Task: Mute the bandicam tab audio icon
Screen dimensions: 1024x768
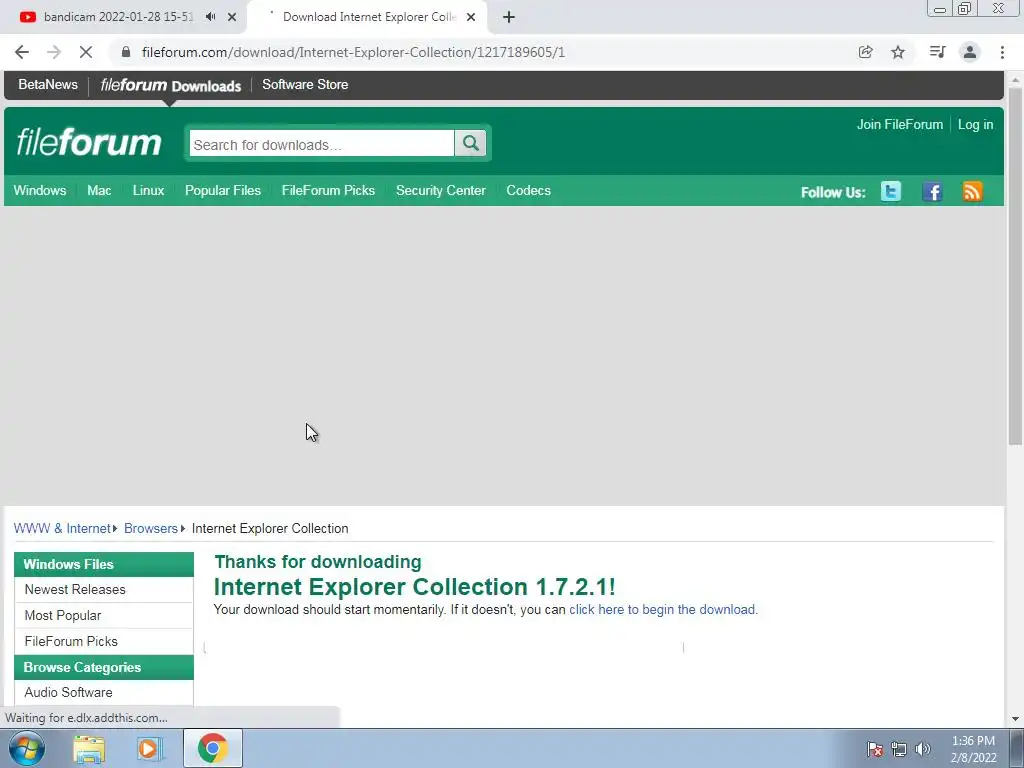Action: [210, 17]
